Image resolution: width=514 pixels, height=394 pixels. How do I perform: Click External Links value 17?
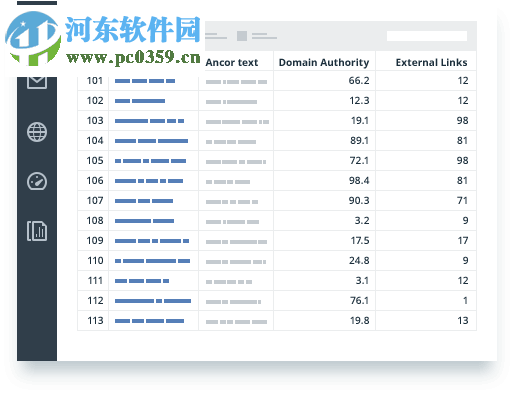tap(463, 241)
